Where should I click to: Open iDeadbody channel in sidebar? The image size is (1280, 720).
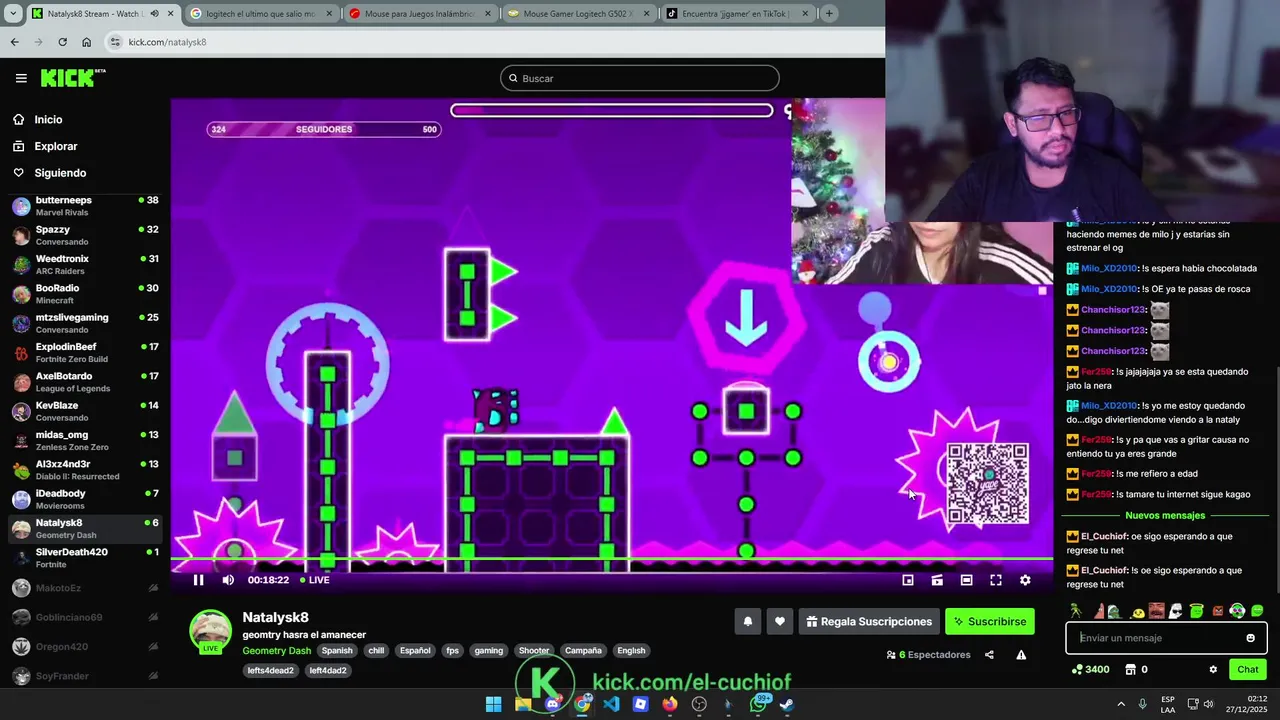[x=85, y=499]
